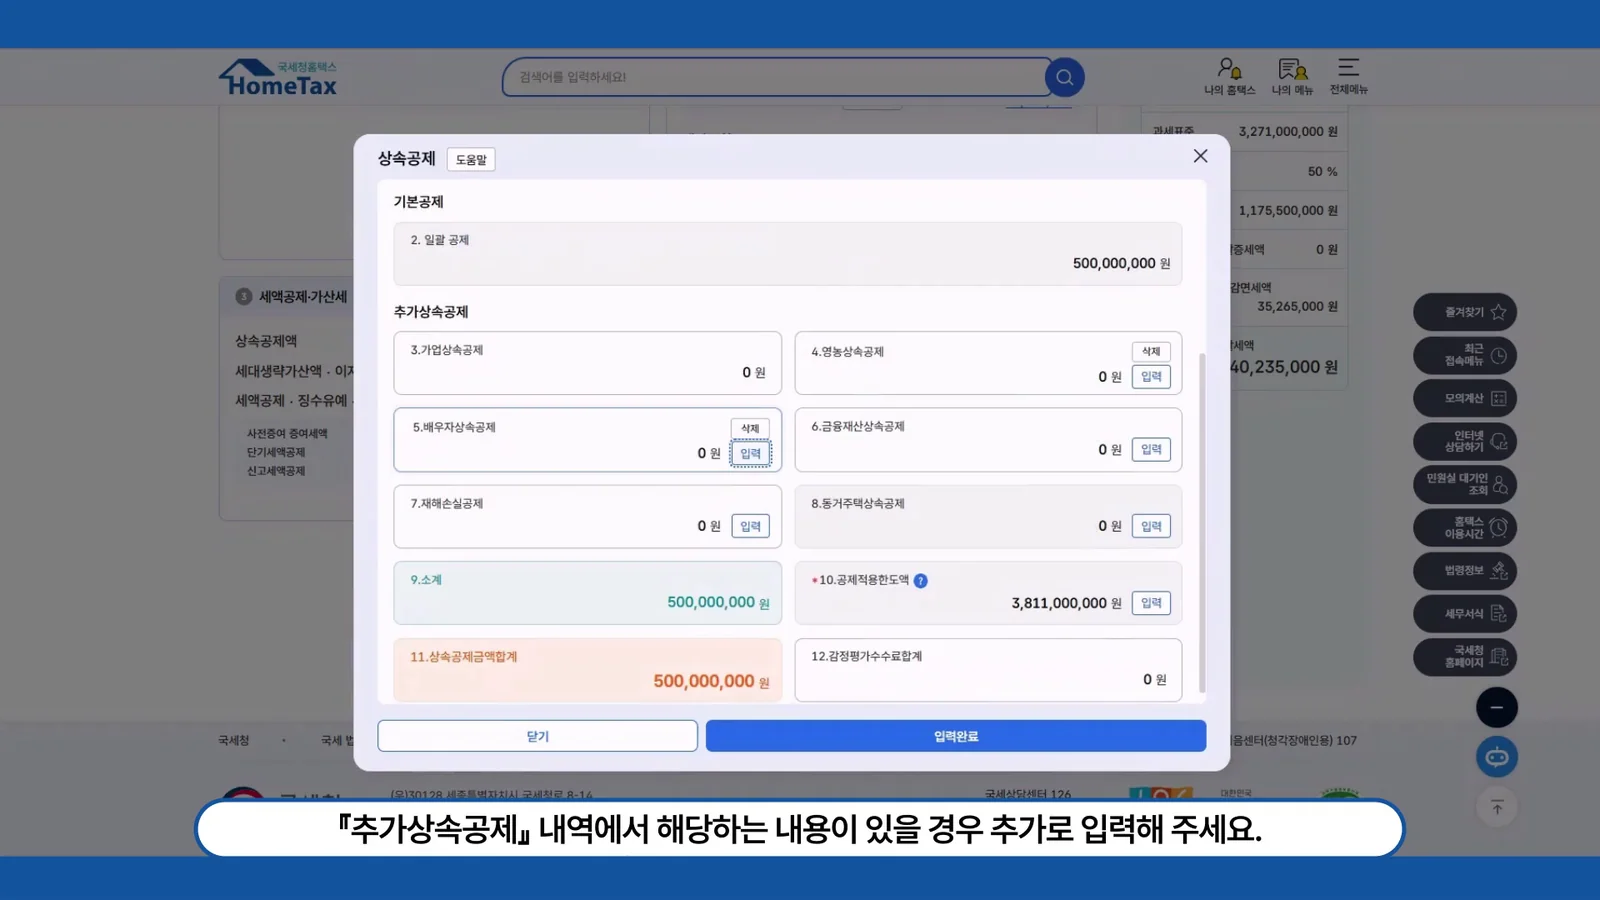Image resolution: width=1600 pixels, height=900 pixels.
Task: Open 법령정보 shortcut
Action: coord(1465,570)
